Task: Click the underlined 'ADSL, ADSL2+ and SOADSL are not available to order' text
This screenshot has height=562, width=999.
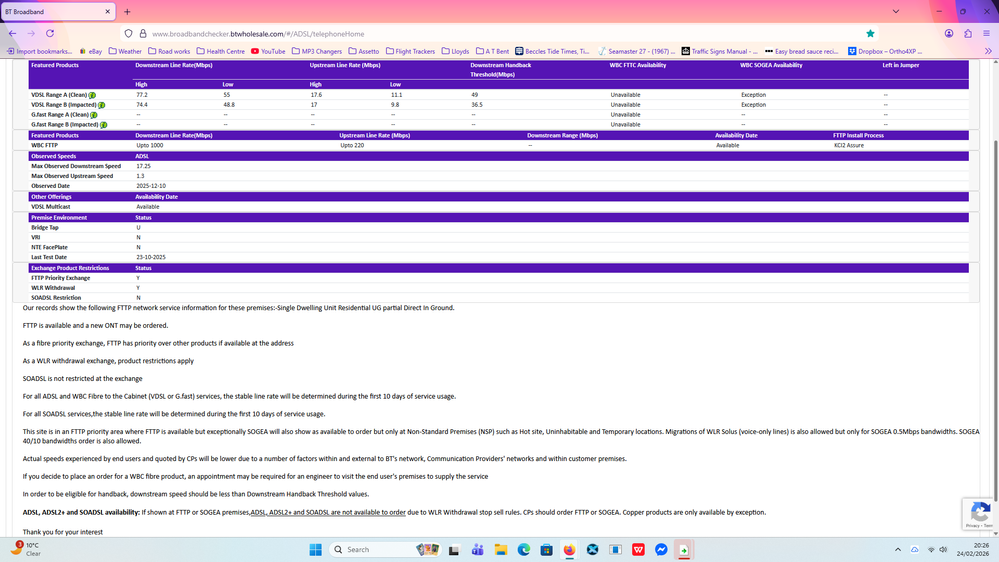Action: (x=328, y=512)
